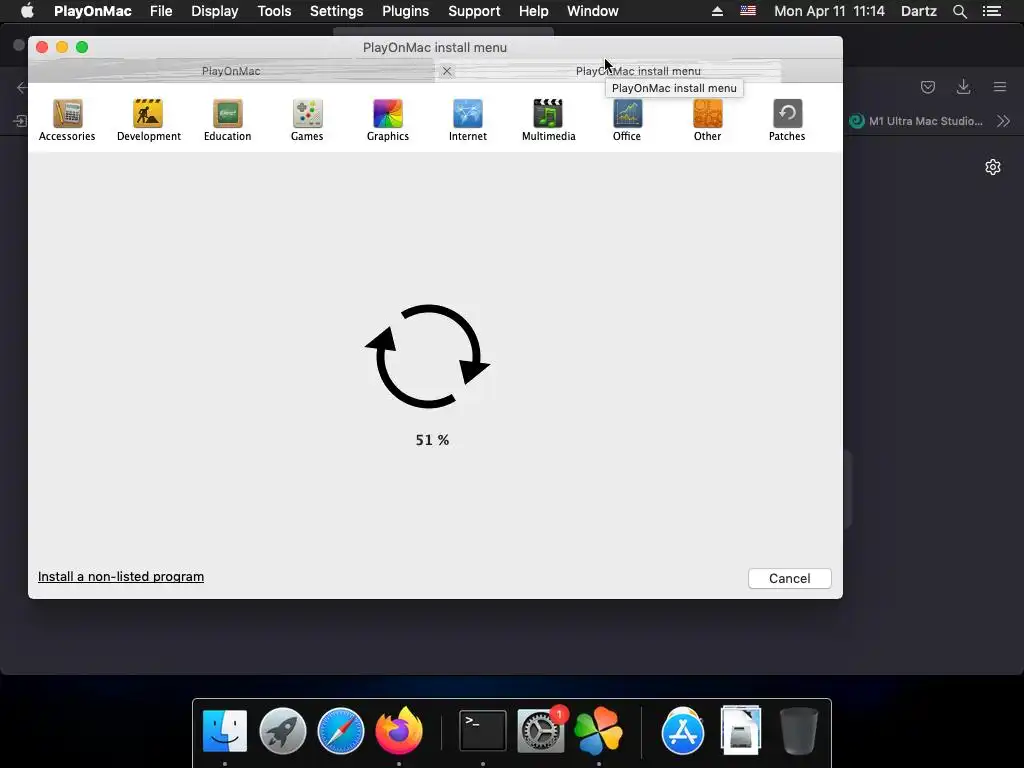
Task: Browse the Games category
Action: (307, 120)
